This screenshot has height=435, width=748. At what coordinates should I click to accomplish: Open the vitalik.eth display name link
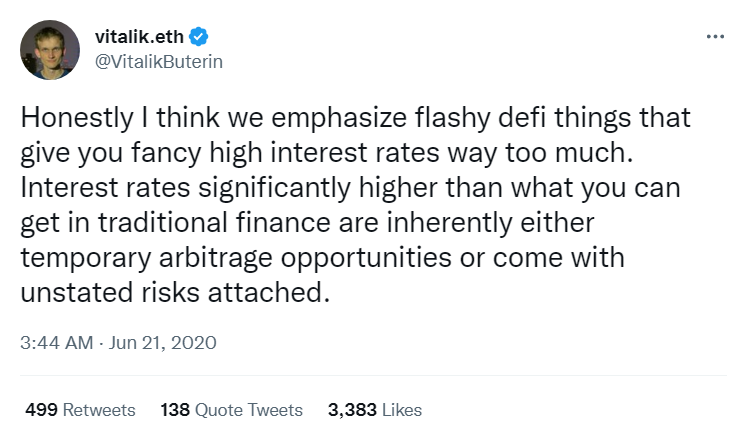139,37
